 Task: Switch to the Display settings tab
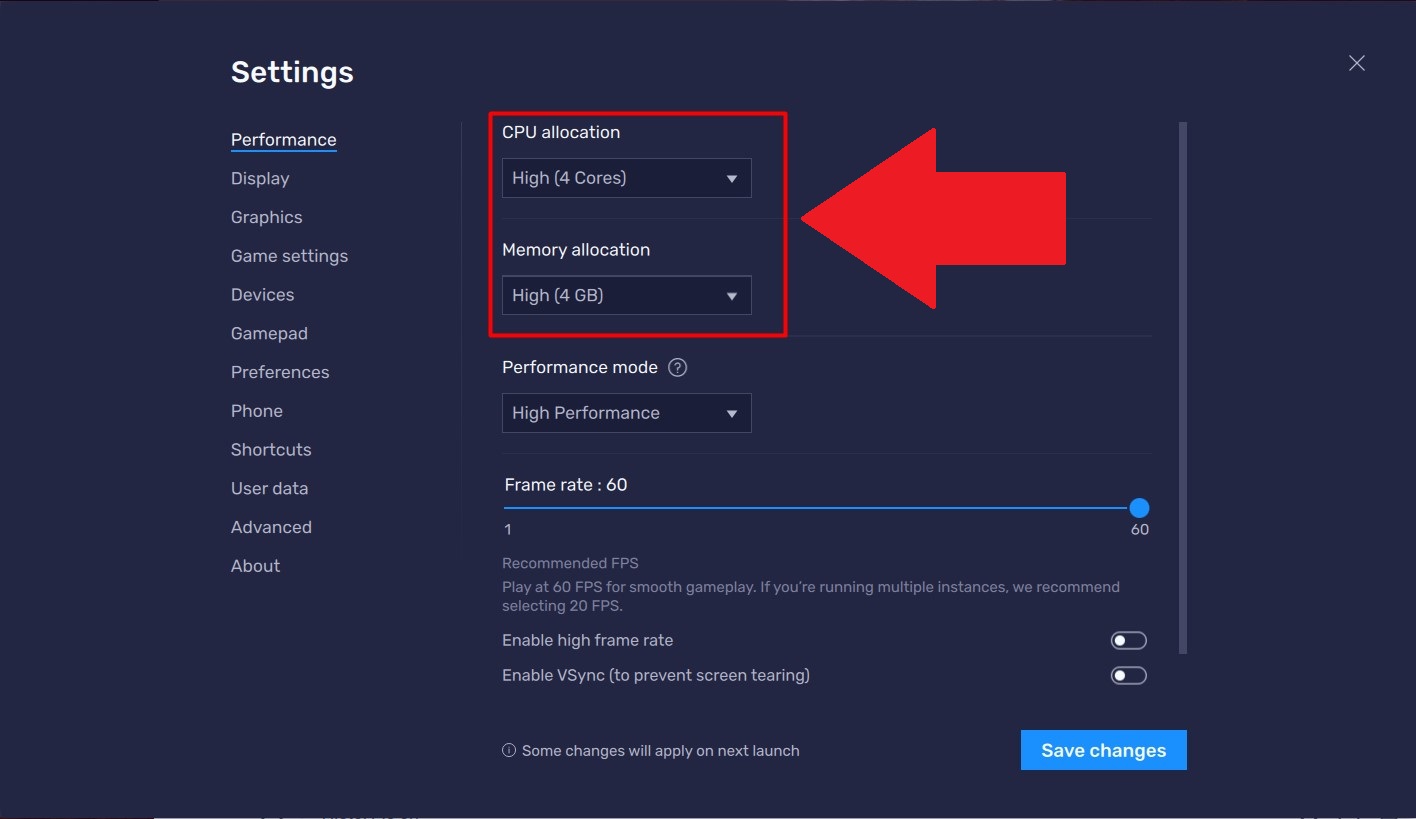point(260,178)
